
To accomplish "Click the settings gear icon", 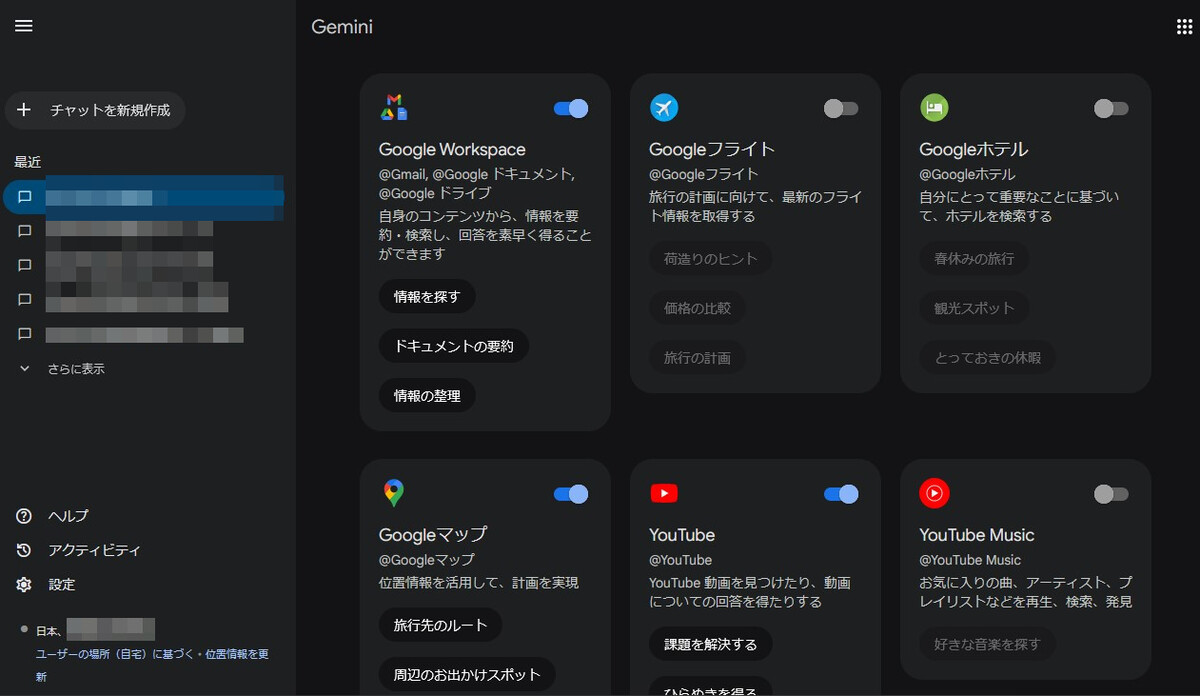I will pyautogui.click(x=25, y=584).
